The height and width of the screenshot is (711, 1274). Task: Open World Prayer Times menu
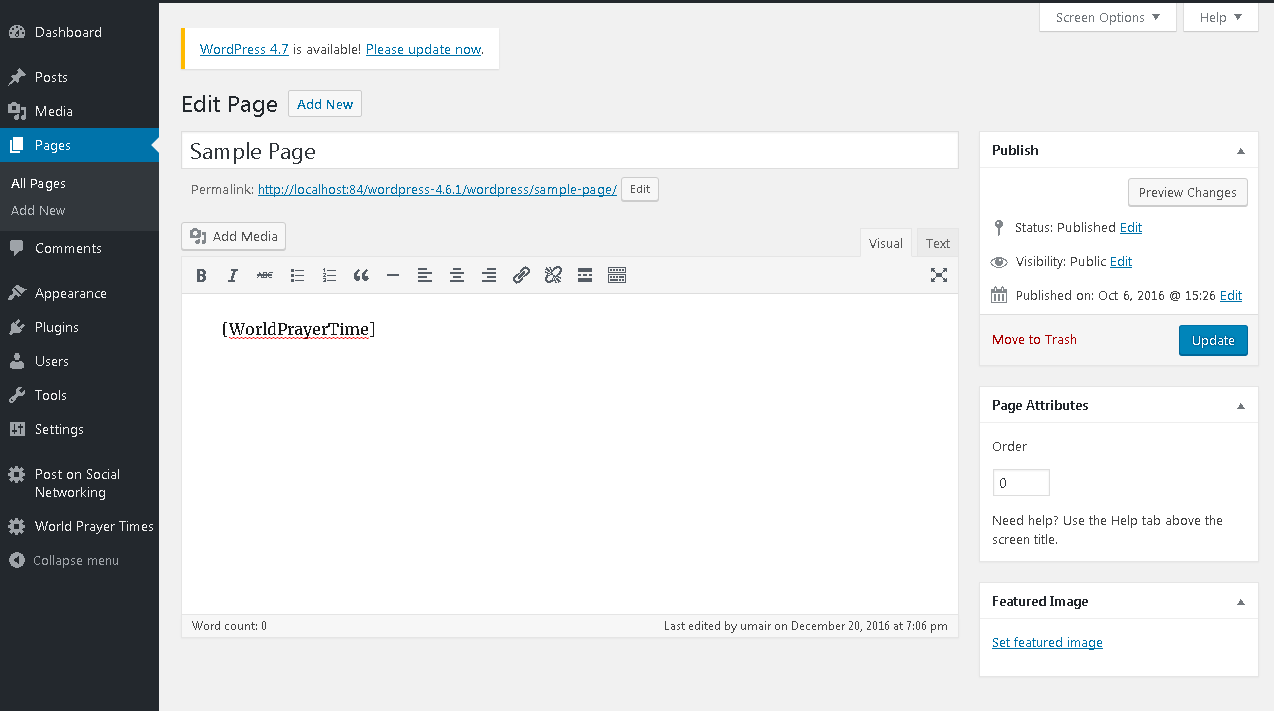tap(79, 526)
